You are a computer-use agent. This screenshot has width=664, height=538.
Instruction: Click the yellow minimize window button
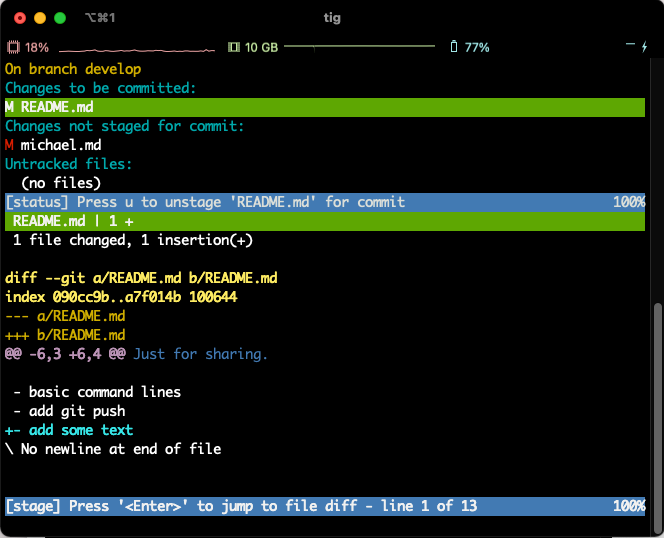(40, 18)
